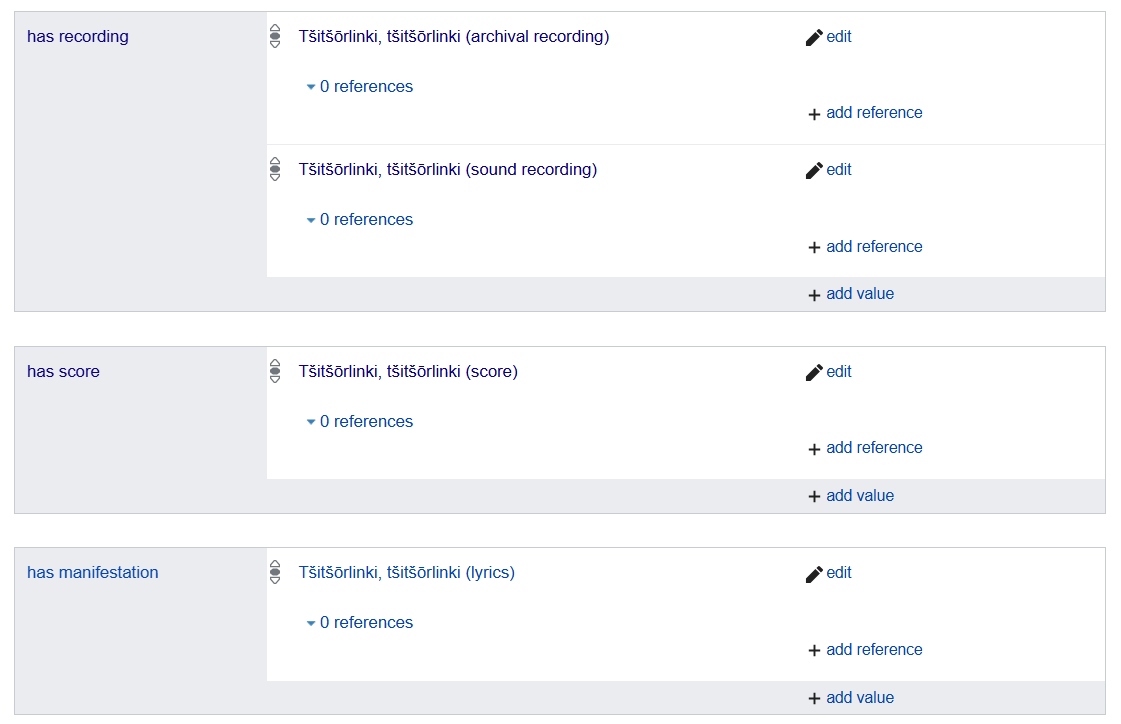Click rank selector icon beside sound recording
The image size is (1121, 724).
pos(275,169)
